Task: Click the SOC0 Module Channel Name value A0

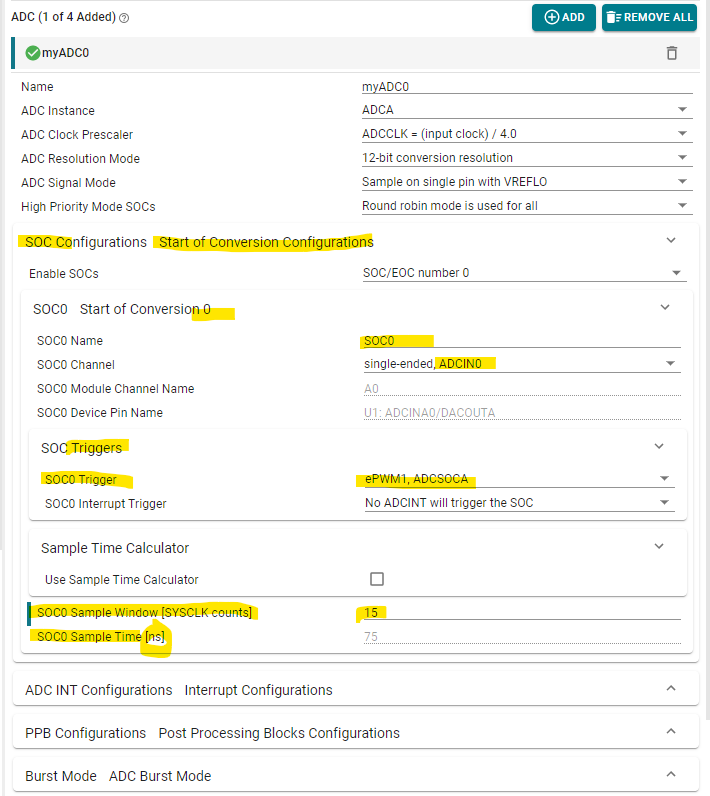Action: [522, 389]
